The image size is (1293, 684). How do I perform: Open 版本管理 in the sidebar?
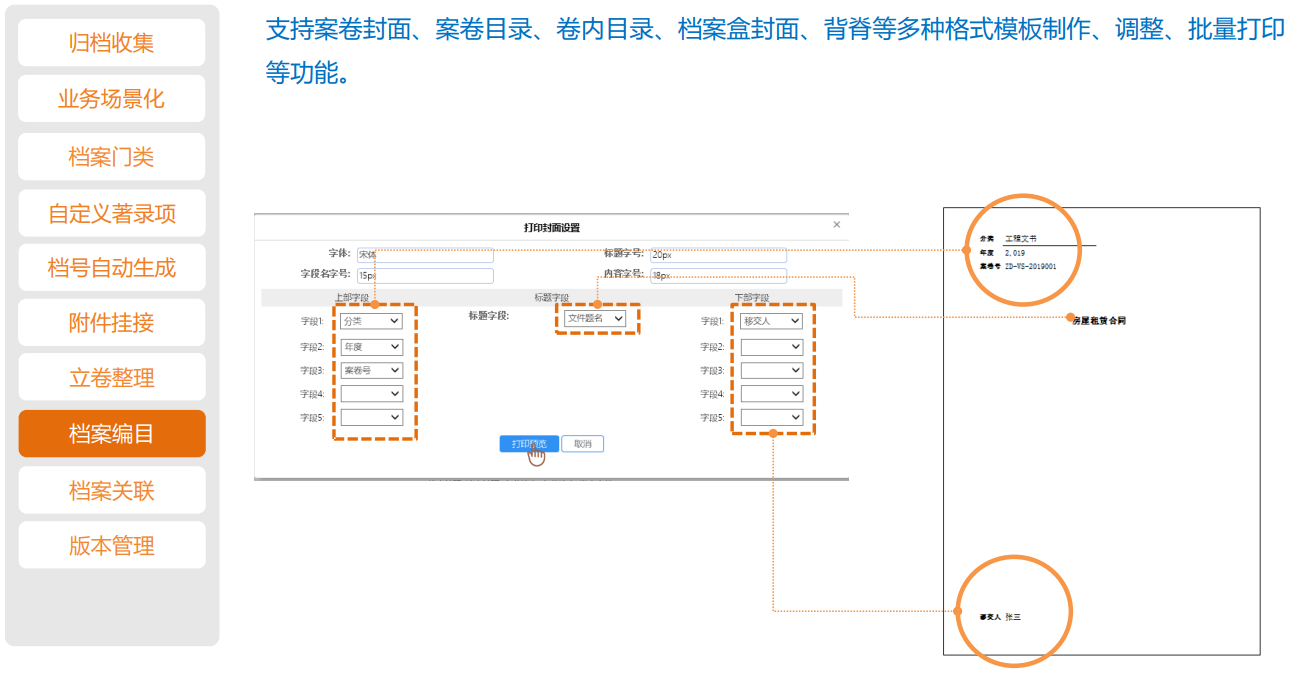[x=112, y=546]
